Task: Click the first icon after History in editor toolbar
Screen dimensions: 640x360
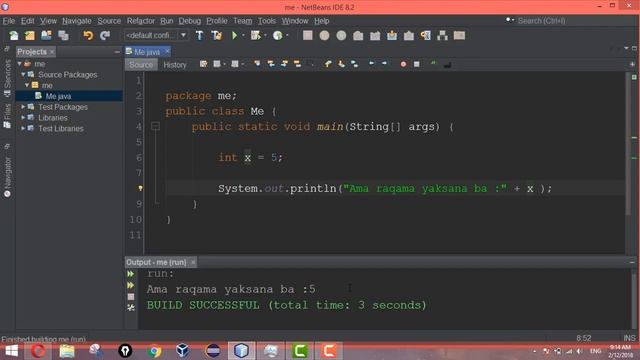Action: (203, 64)
